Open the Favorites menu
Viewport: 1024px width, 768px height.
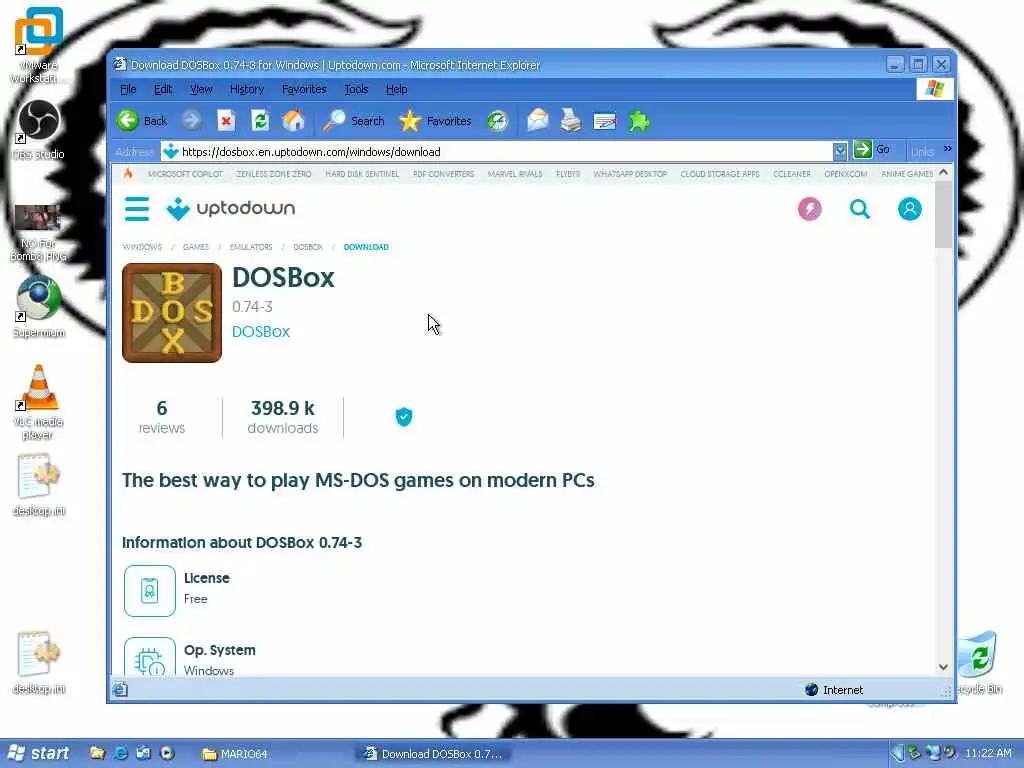pyautogui.click(x=304, y=89)
